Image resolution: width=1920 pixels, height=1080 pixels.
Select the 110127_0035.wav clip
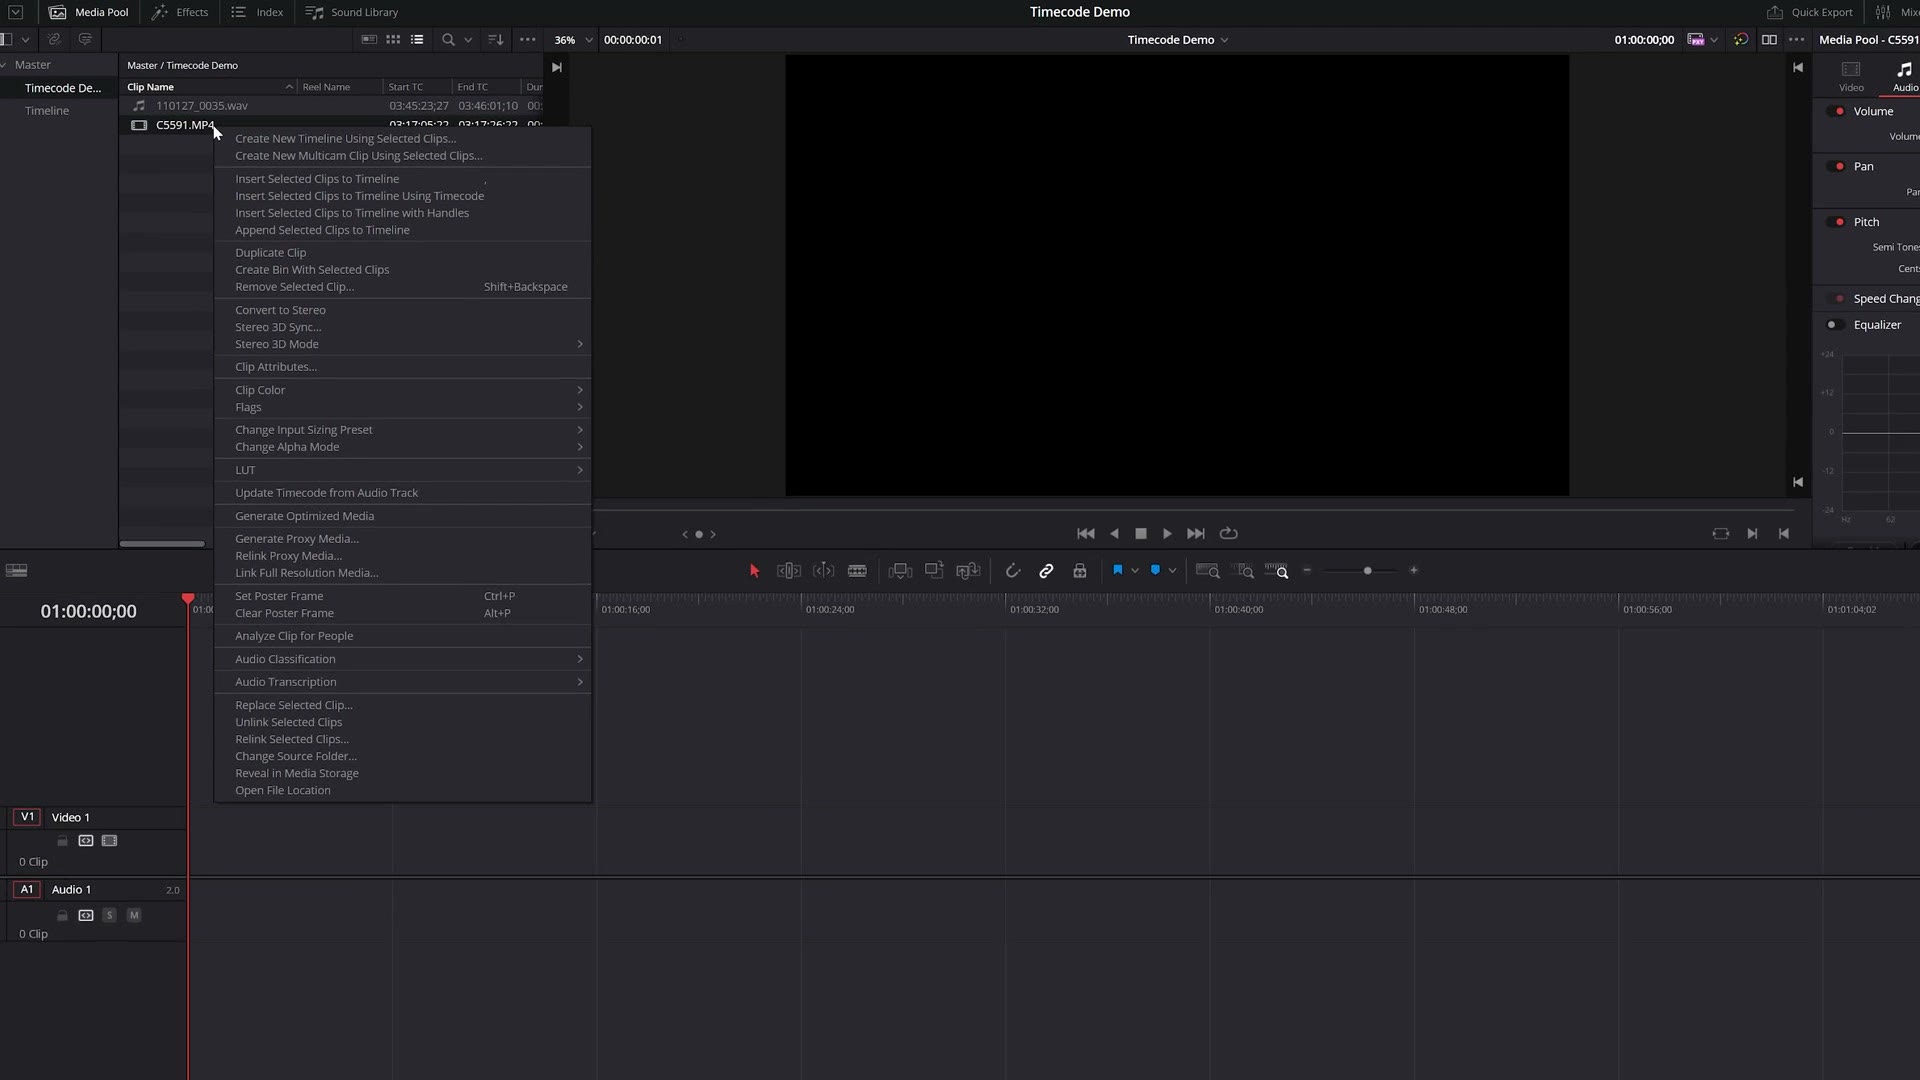click(x=202, y=105)
